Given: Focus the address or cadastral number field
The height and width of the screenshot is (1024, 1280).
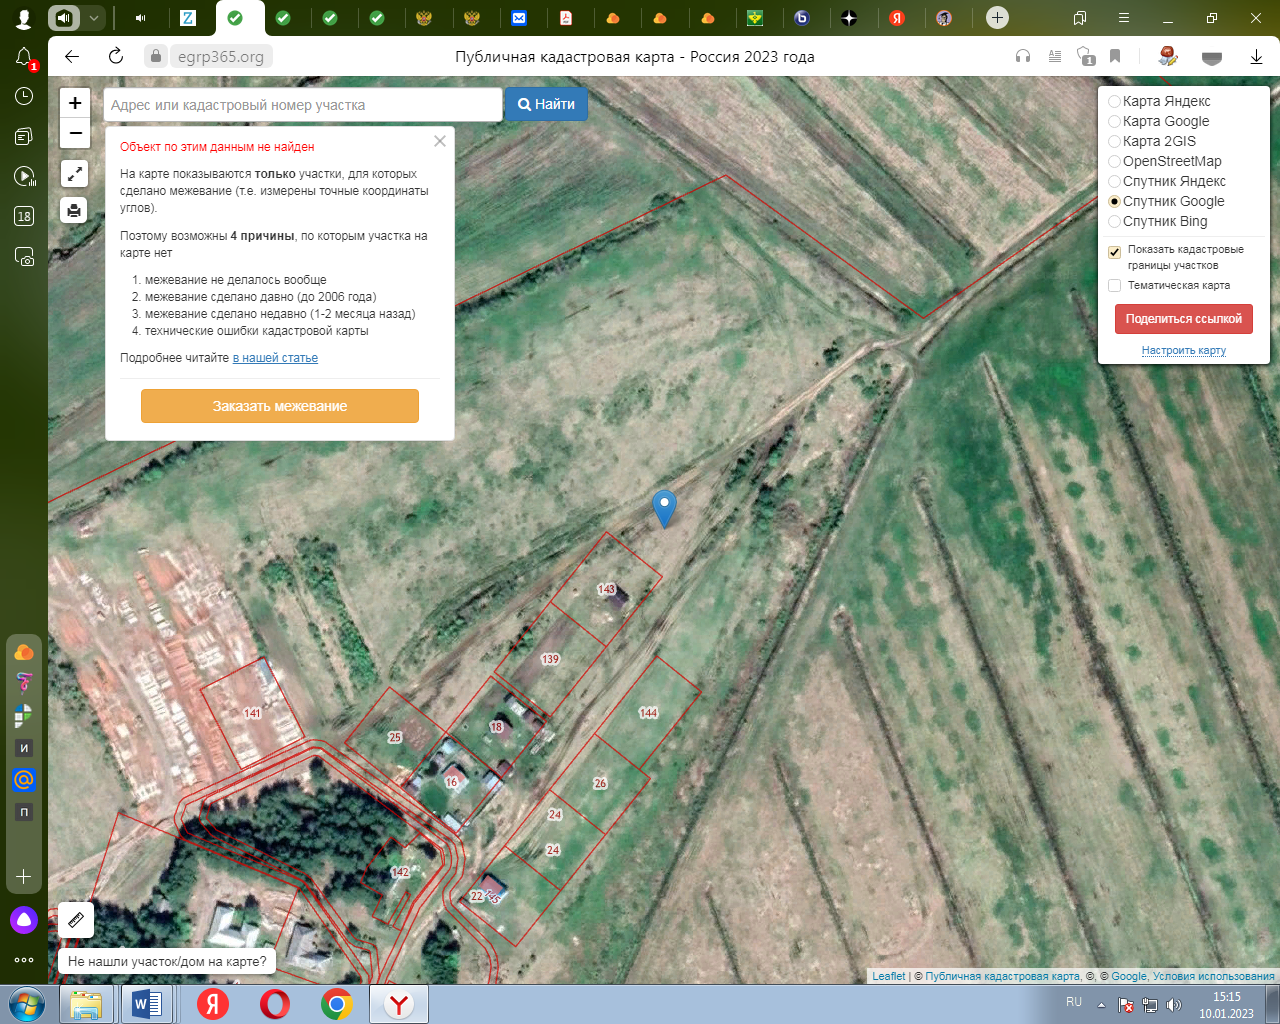Looking at the screenshot, I should pyautogui.click(x=302, y=105).
